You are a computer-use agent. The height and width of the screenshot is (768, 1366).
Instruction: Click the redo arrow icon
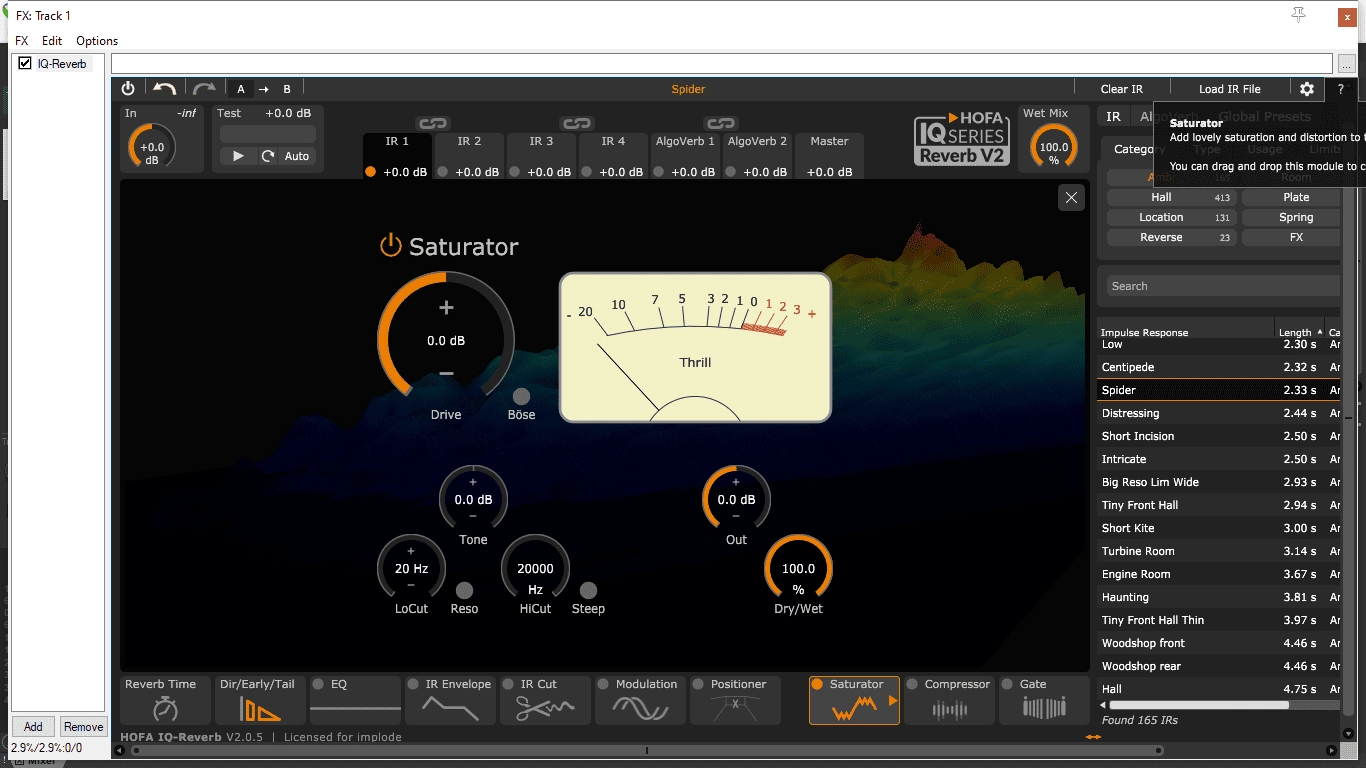click(204, 89)
